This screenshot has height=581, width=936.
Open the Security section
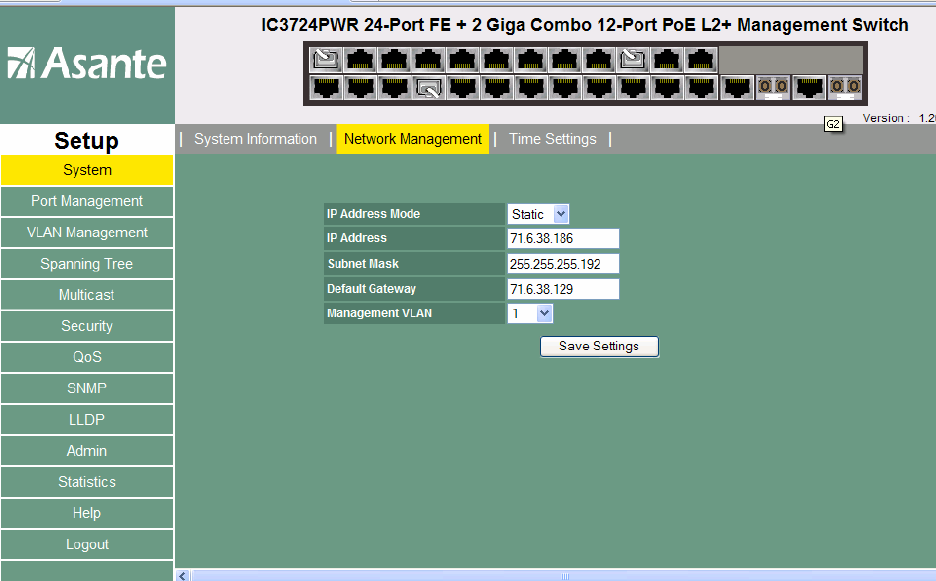pyautogui.click(x=87, y=326)
